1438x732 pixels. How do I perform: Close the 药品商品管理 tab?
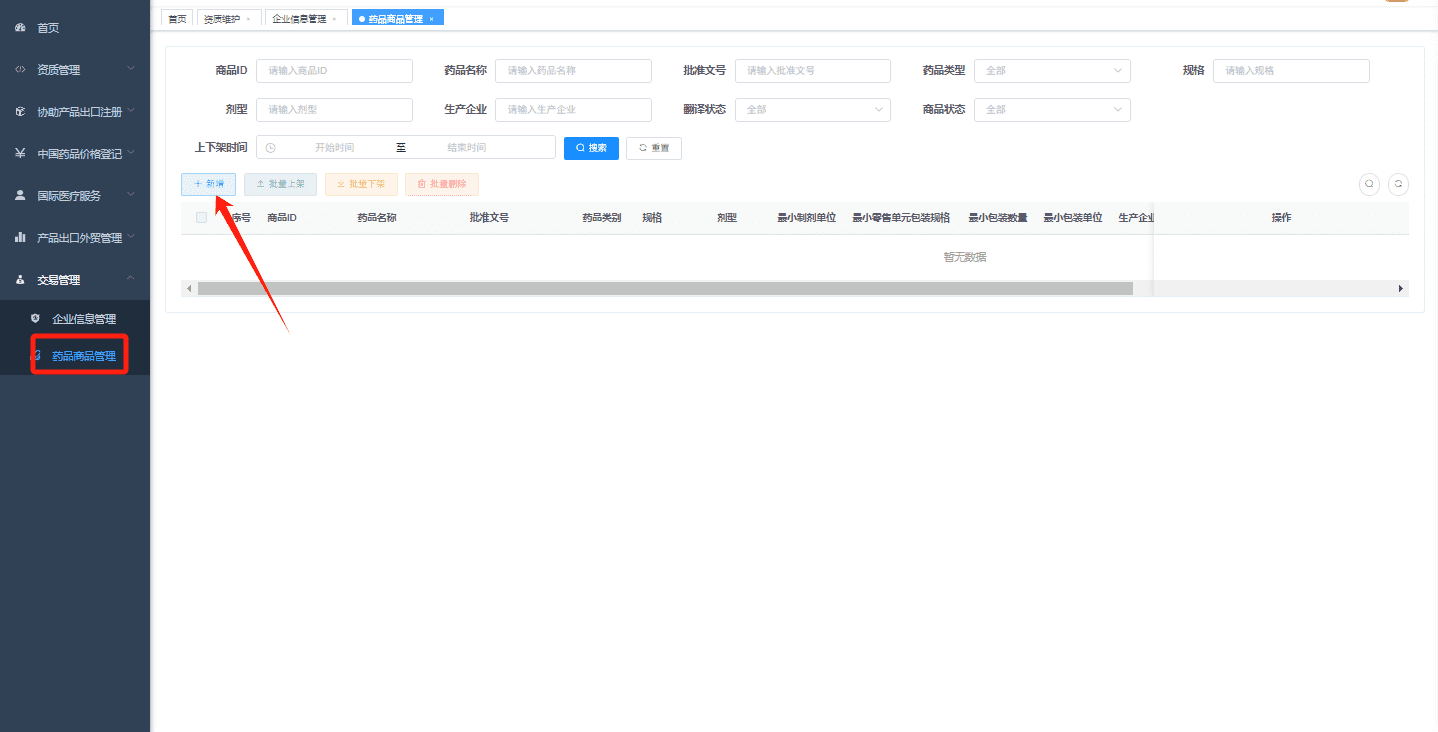tap(431, 19)
